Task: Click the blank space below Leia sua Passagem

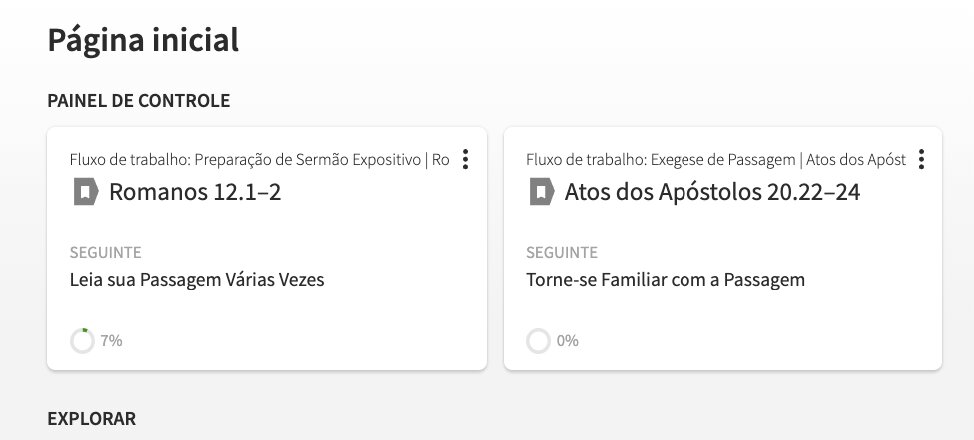Action: click(x=267, y=309)
